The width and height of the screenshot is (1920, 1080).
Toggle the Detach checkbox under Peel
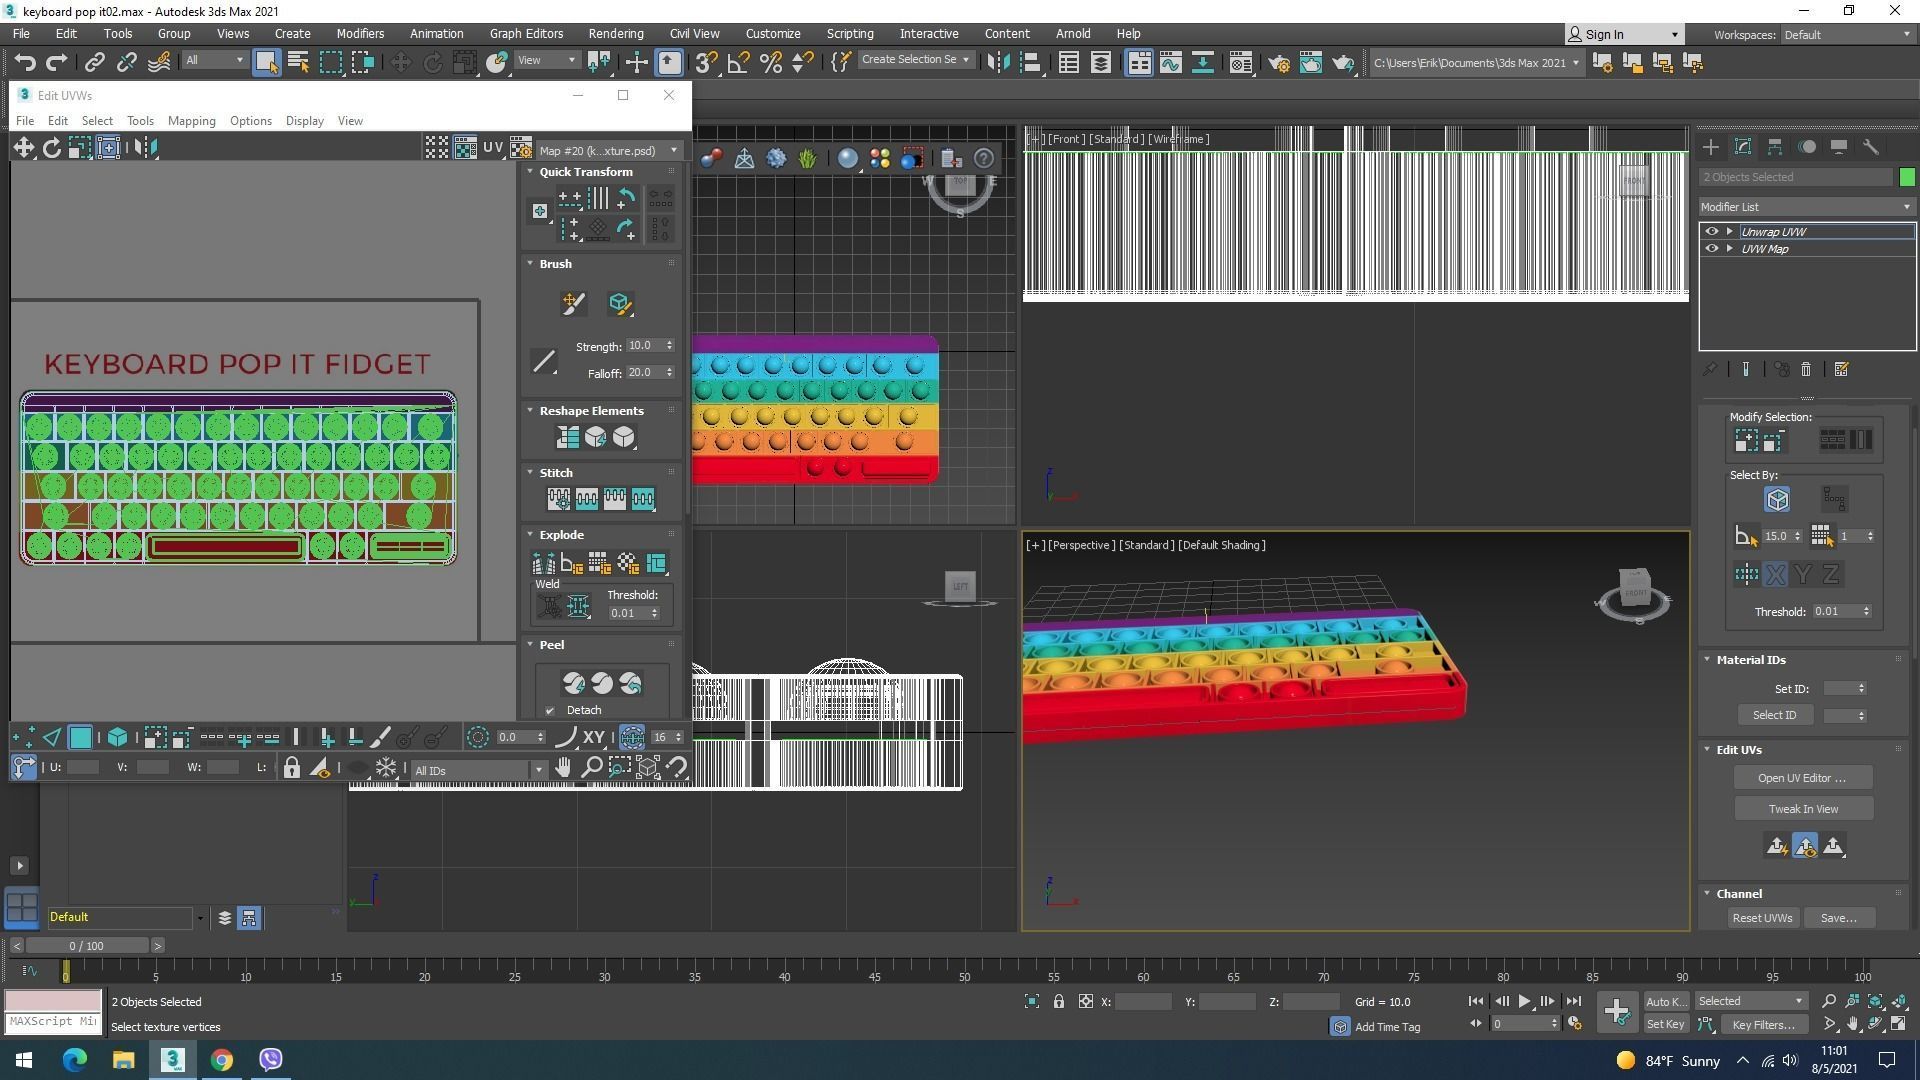550,711
